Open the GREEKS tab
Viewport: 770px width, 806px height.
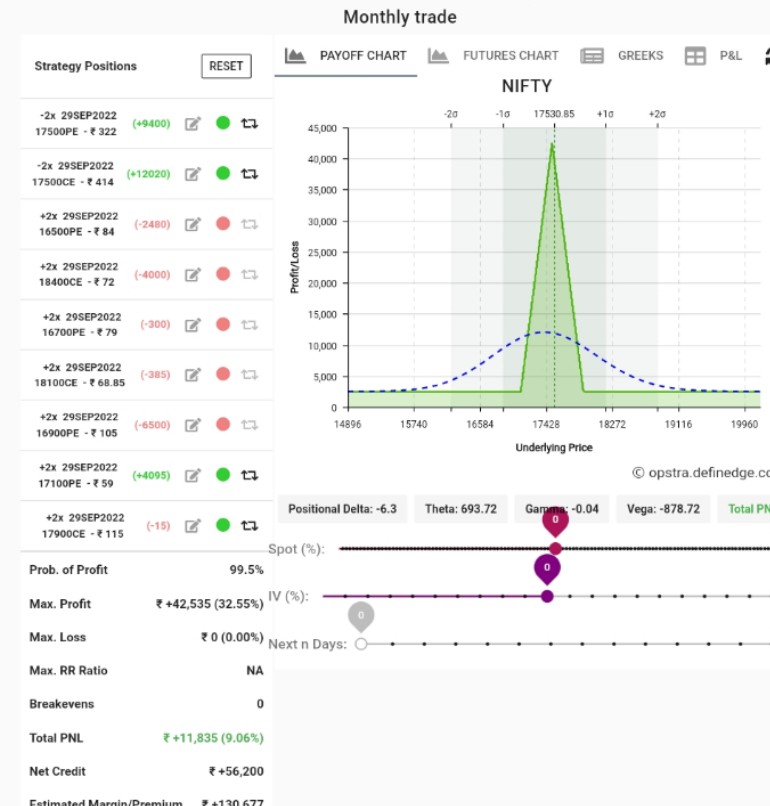point(621,56)
